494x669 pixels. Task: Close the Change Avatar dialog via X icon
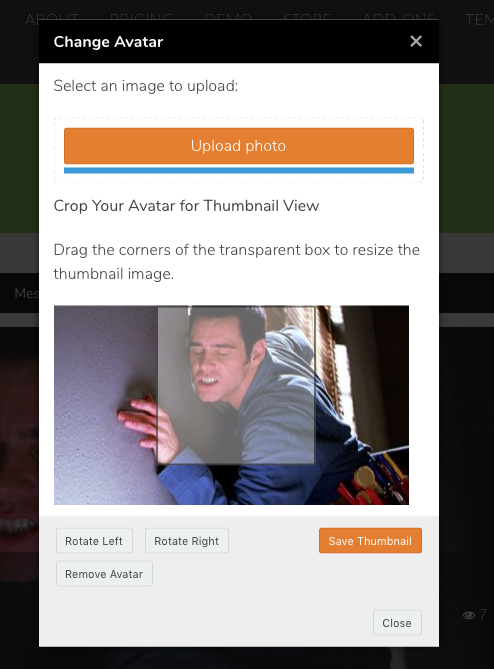[416, 41]
